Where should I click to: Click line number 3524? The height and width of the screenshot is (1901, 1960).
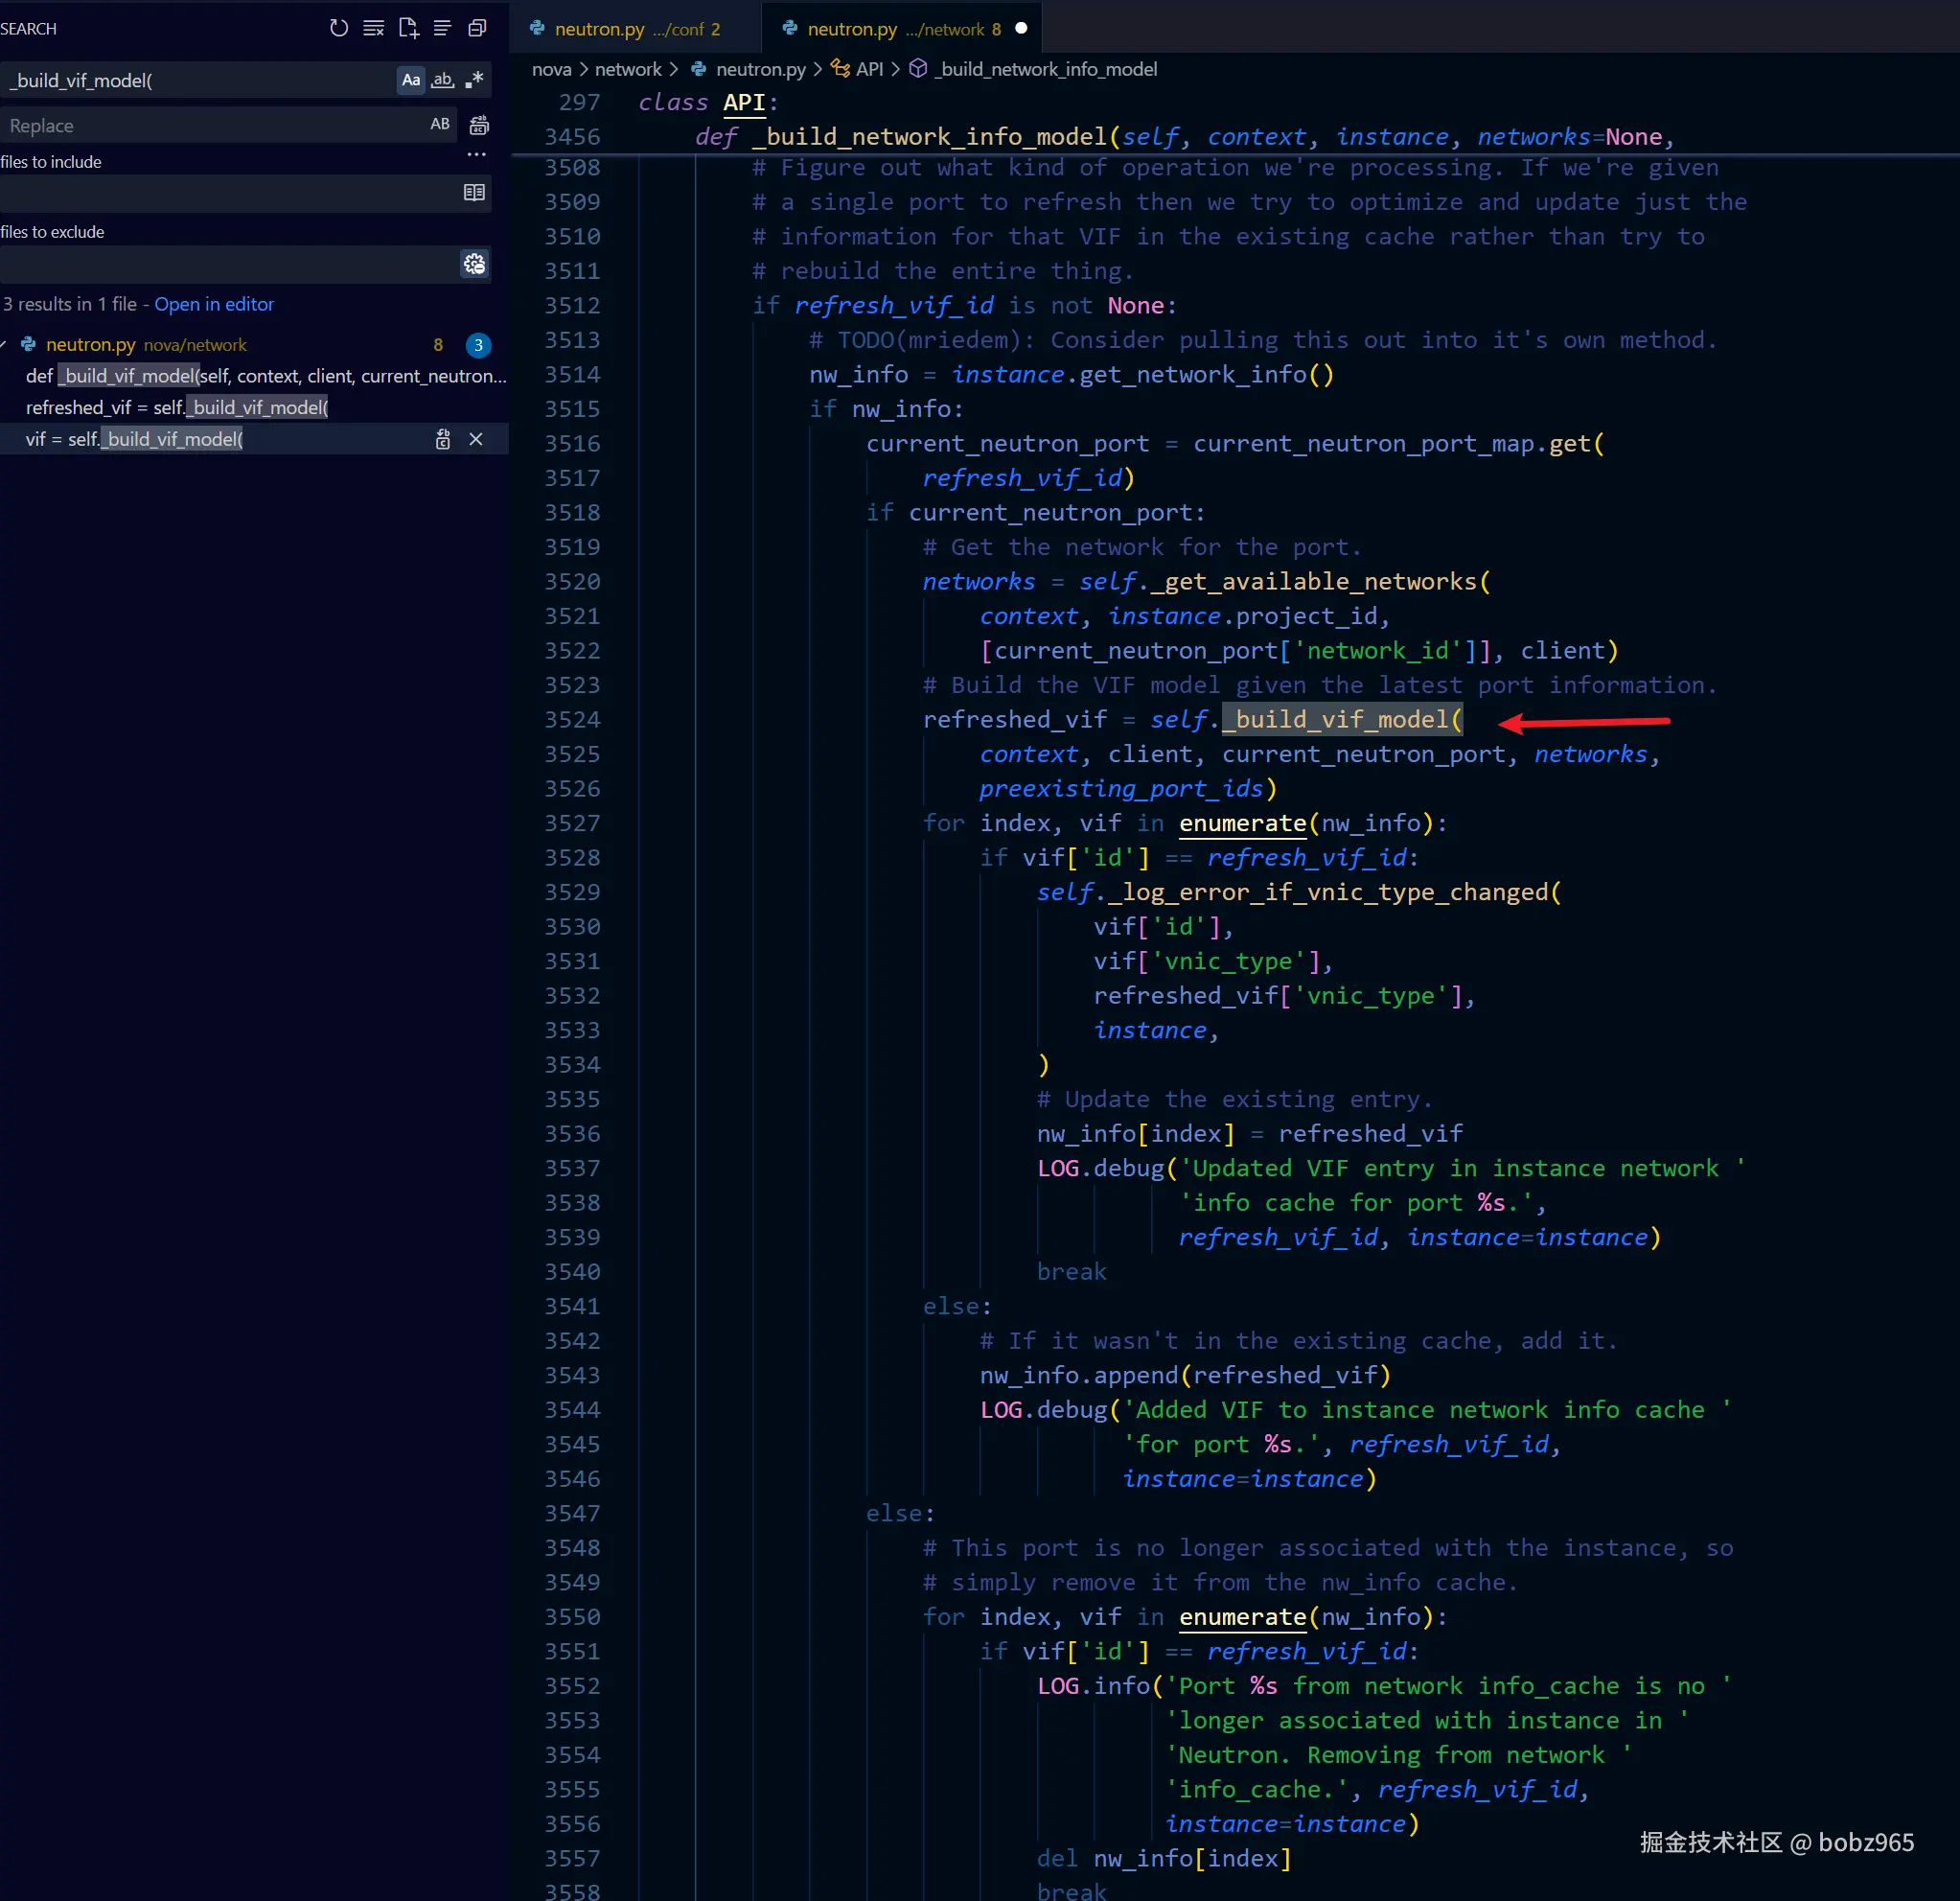(572, 720)
